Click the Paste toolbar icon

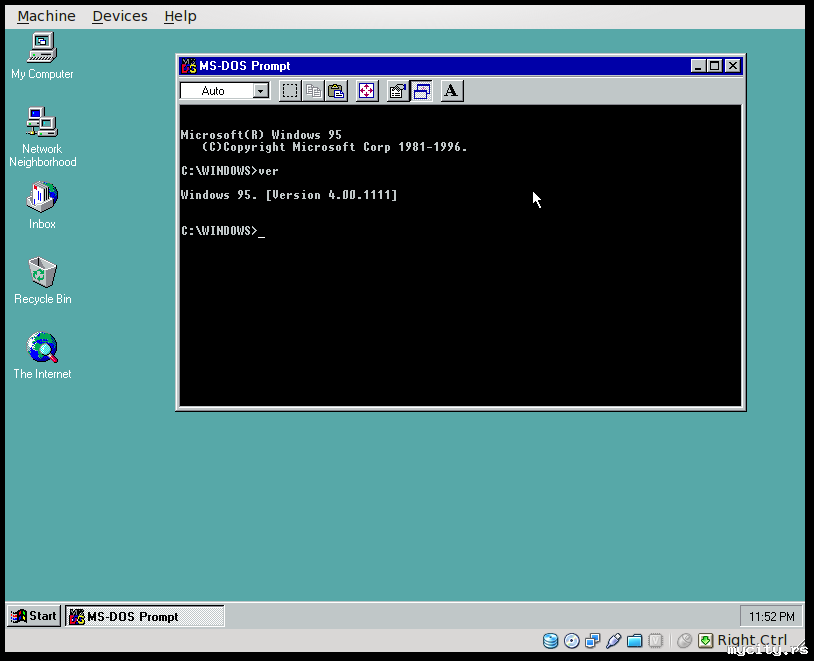pyautogui.click(x=336, y=91)
